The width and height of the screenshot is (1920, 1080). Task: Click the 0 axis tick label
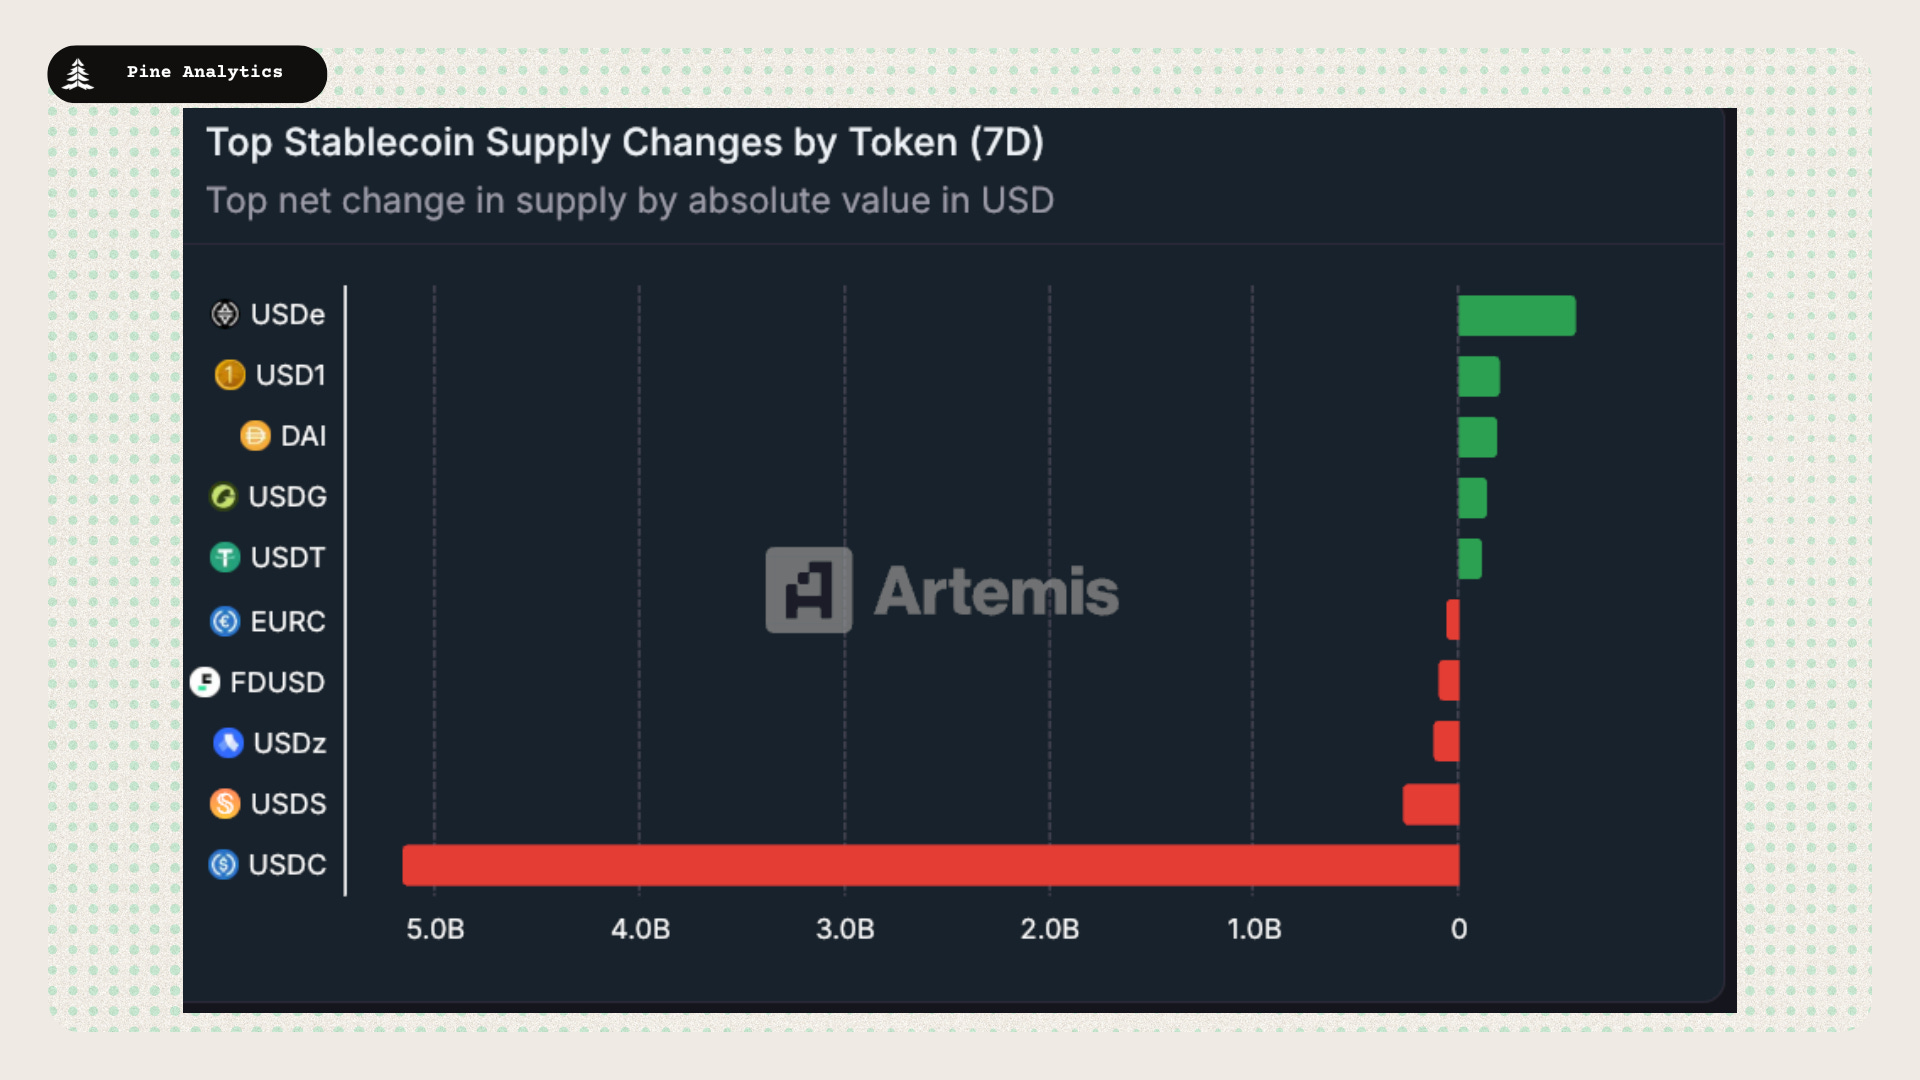1459,929
